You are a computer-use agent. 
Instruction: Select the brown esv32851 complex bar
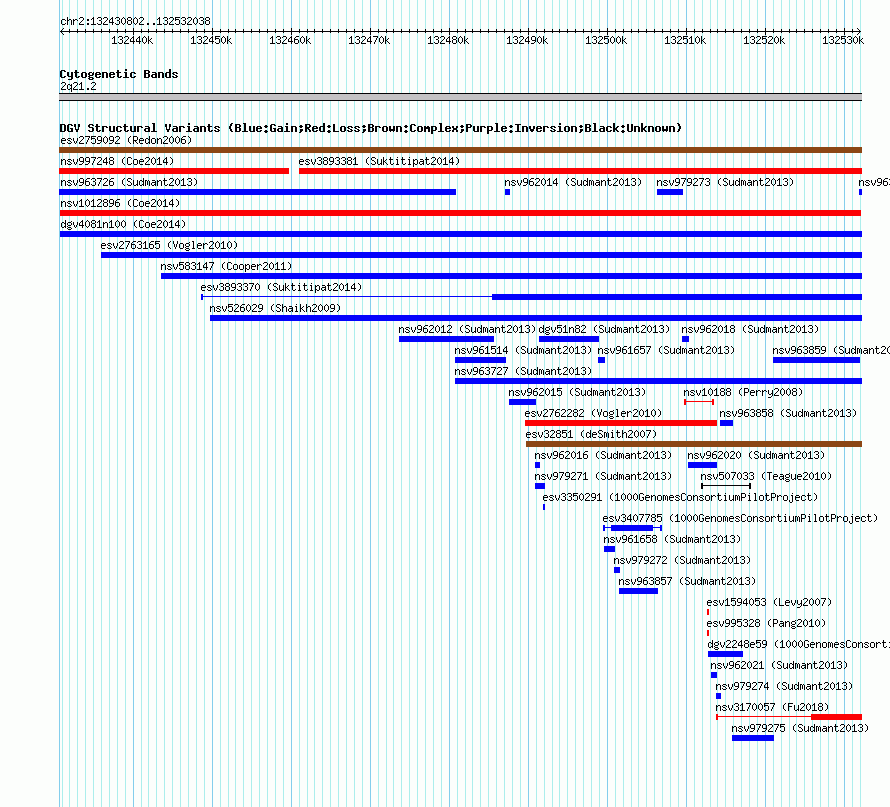click(694, 444)
